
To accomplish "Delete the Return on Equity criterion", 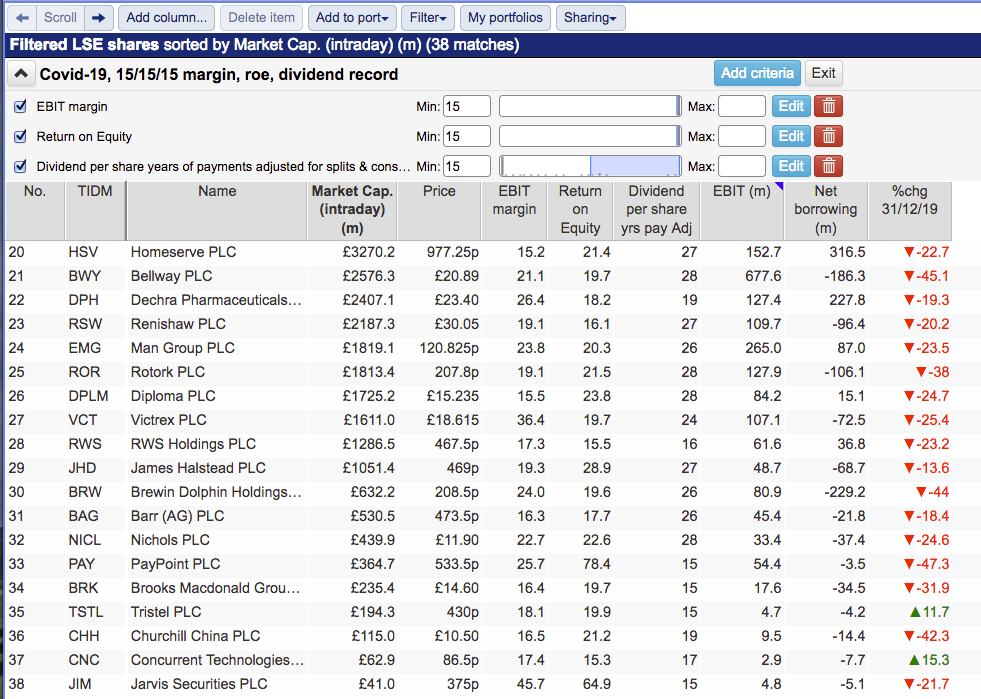I will pos(828,136).
